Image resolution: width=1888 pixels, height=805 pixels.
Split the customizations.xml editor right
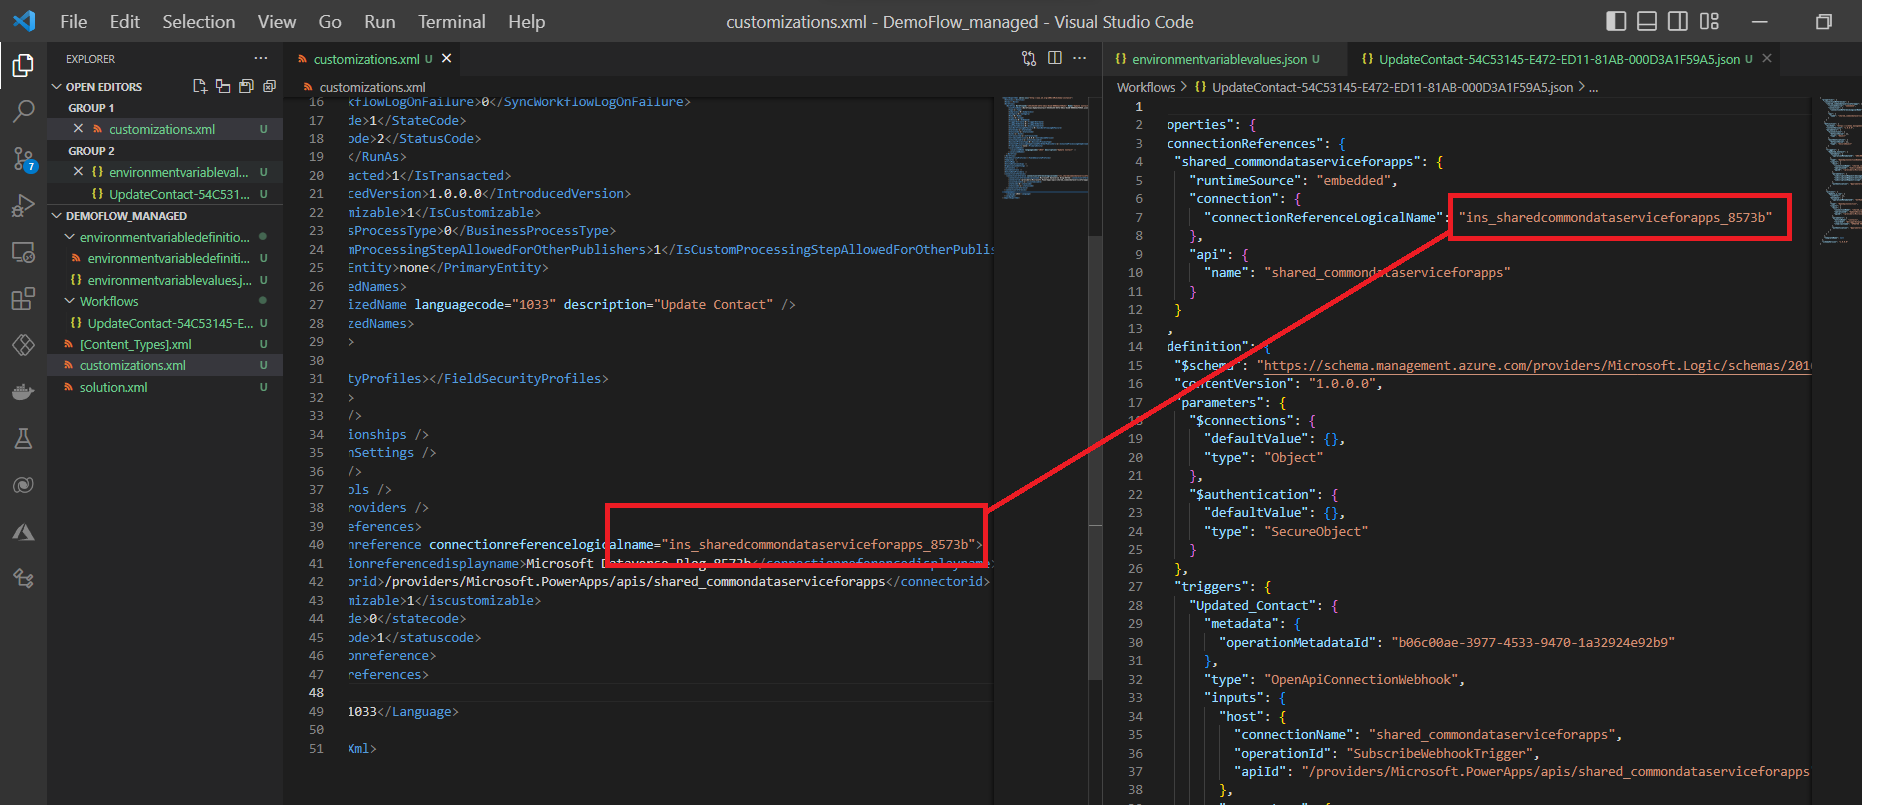tap(1055, 58)
